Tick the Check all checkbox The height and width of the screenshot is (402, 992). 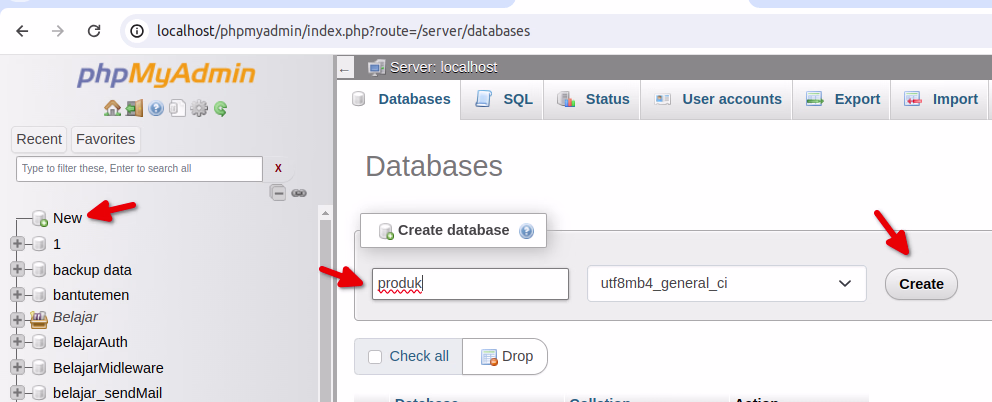375,357
